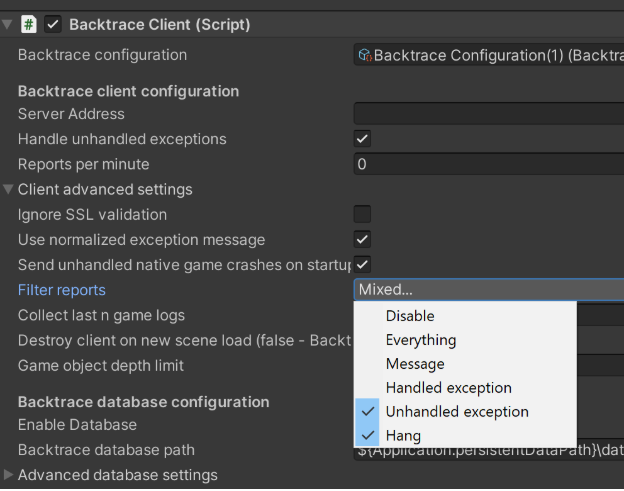Screen dimensions: 624x491
Task: Edit the Reports per minute value
Action: tap(489, 164)
